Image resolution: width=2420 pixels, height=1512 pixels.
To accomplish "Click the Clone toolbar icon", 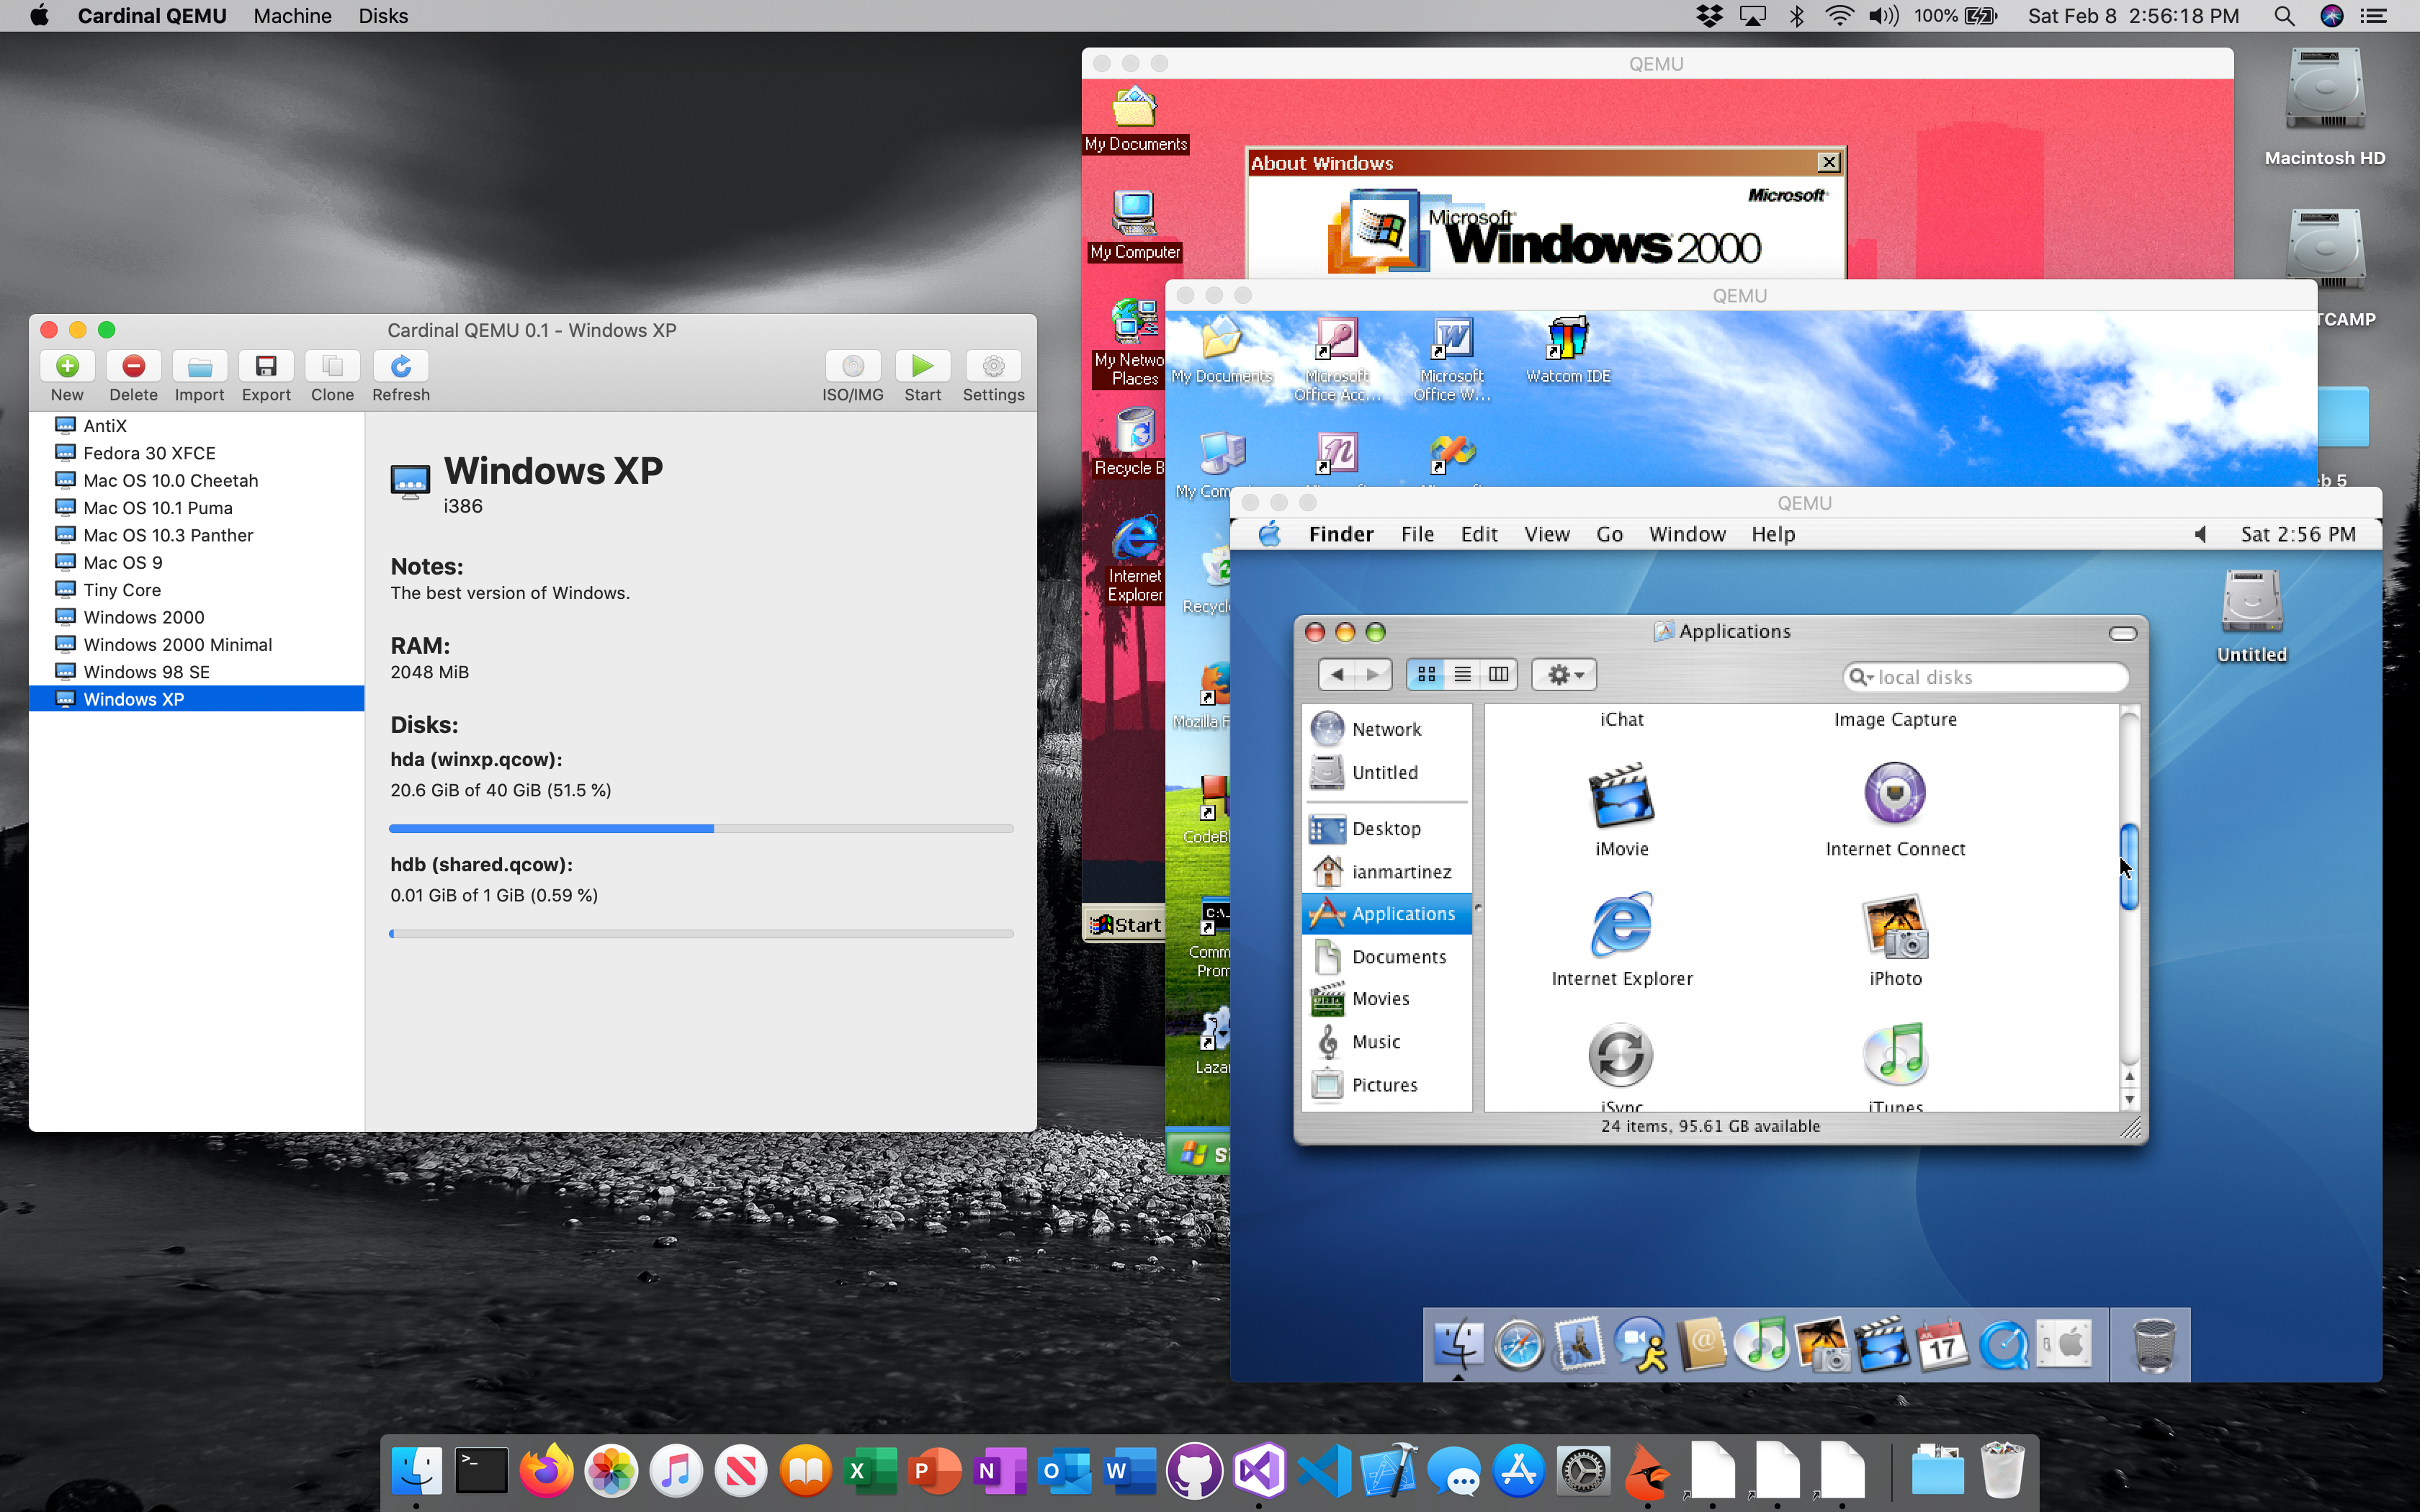I will click(332, 366).
